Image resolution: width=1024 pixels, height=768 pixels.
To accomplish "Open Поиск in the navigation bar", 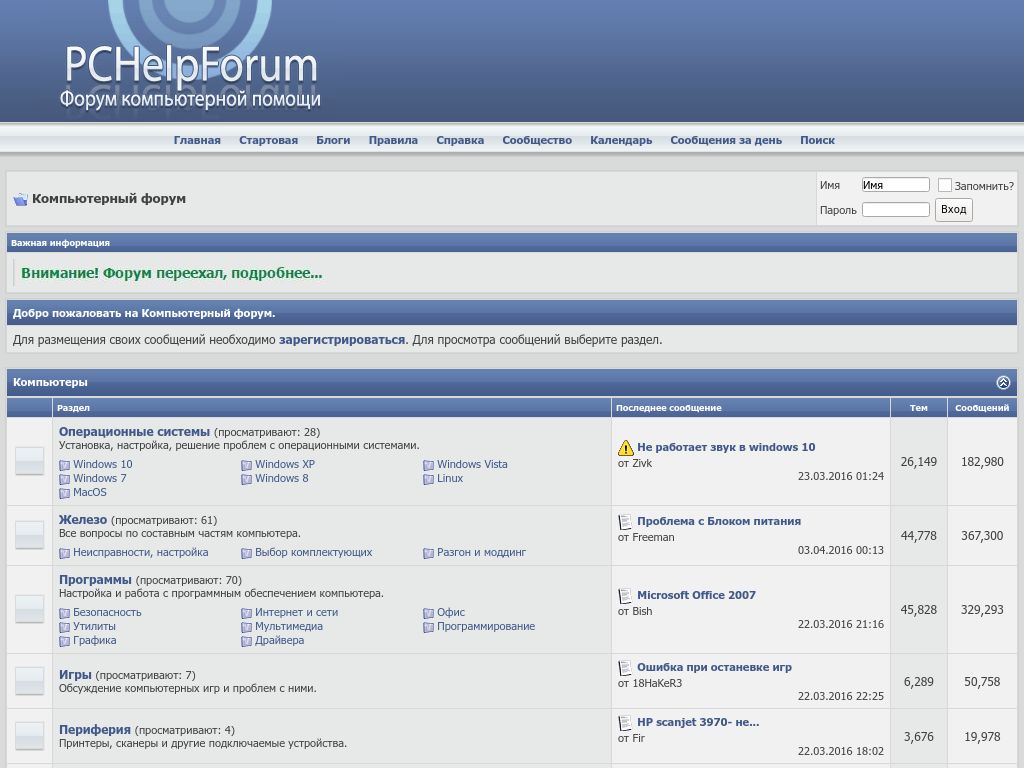I will tap(818, 140).
